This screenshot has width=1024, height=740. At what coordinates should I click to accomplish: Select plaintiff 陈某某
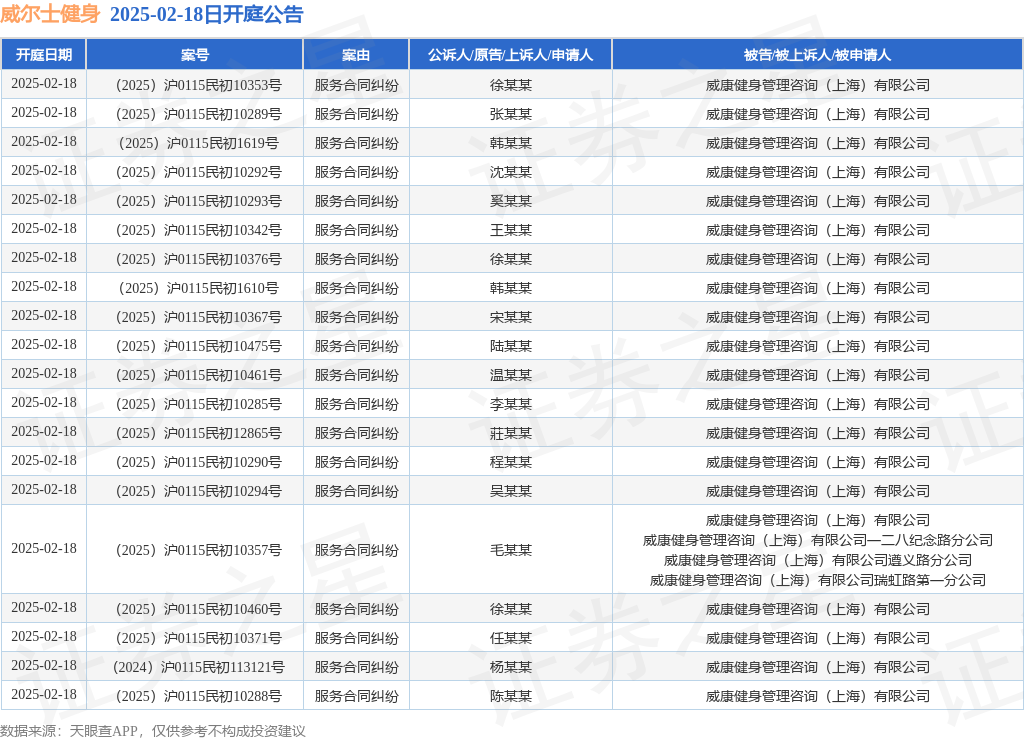point(511,696)
